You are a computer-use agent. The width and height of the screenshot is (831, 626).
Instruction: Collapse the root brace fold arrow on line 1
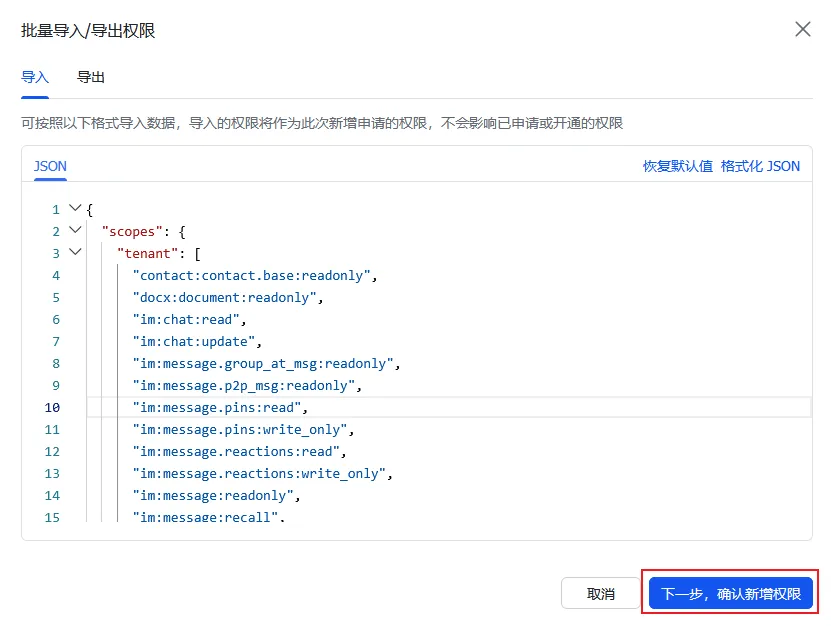click(x=75, y=208)
